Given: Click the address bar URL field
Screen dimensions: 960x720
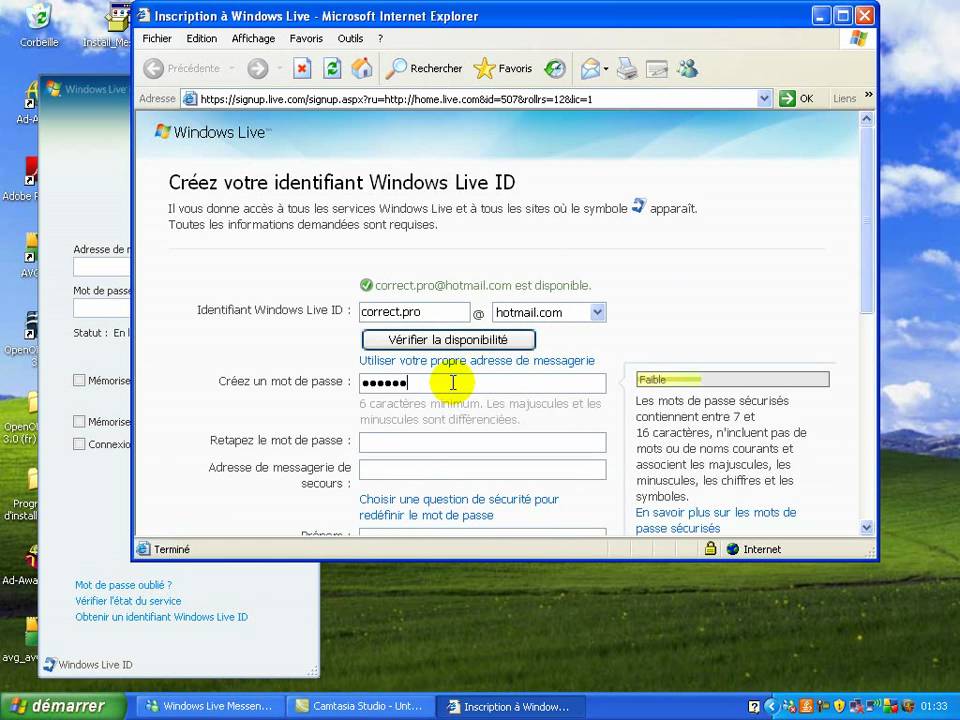Looking at the screenshot, I should (x=478, y=99).
